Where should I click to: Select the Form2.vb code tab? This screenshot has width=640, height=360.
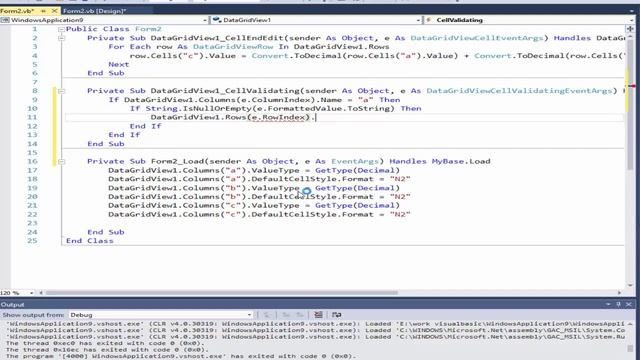point(17,11)
